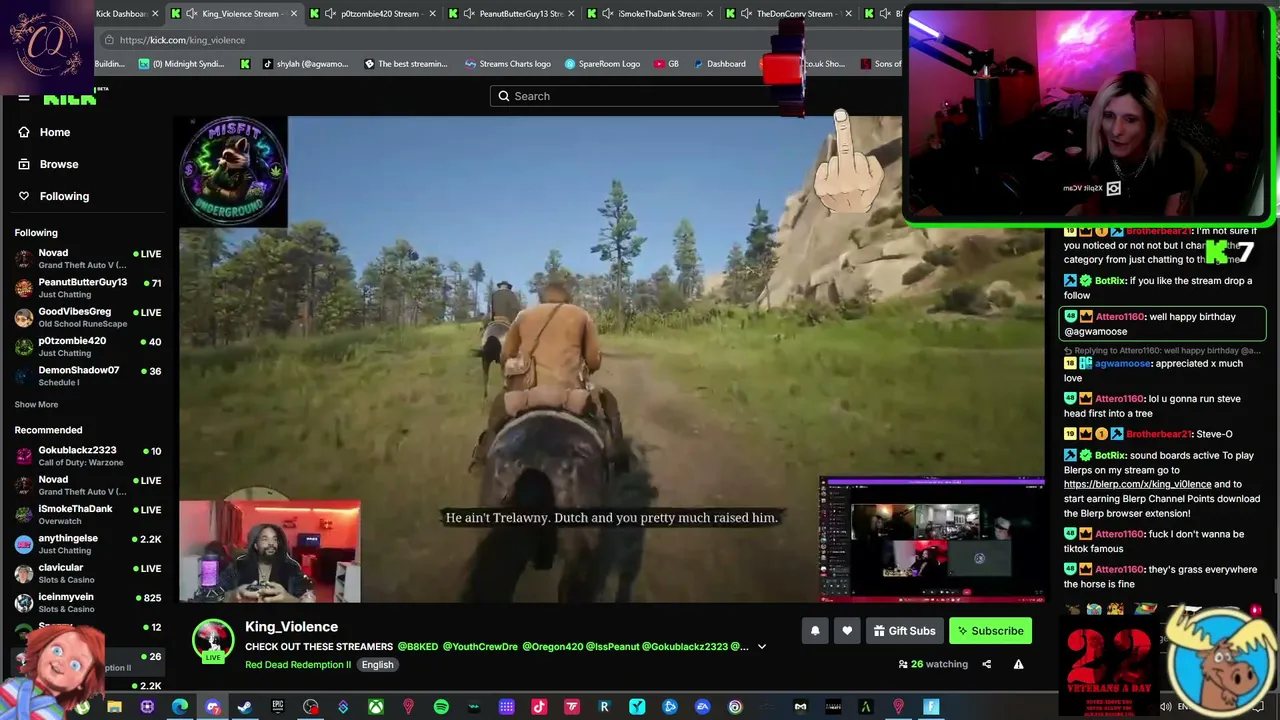
Task: Click the 26 watching viewer count
Action: (933, 664)
